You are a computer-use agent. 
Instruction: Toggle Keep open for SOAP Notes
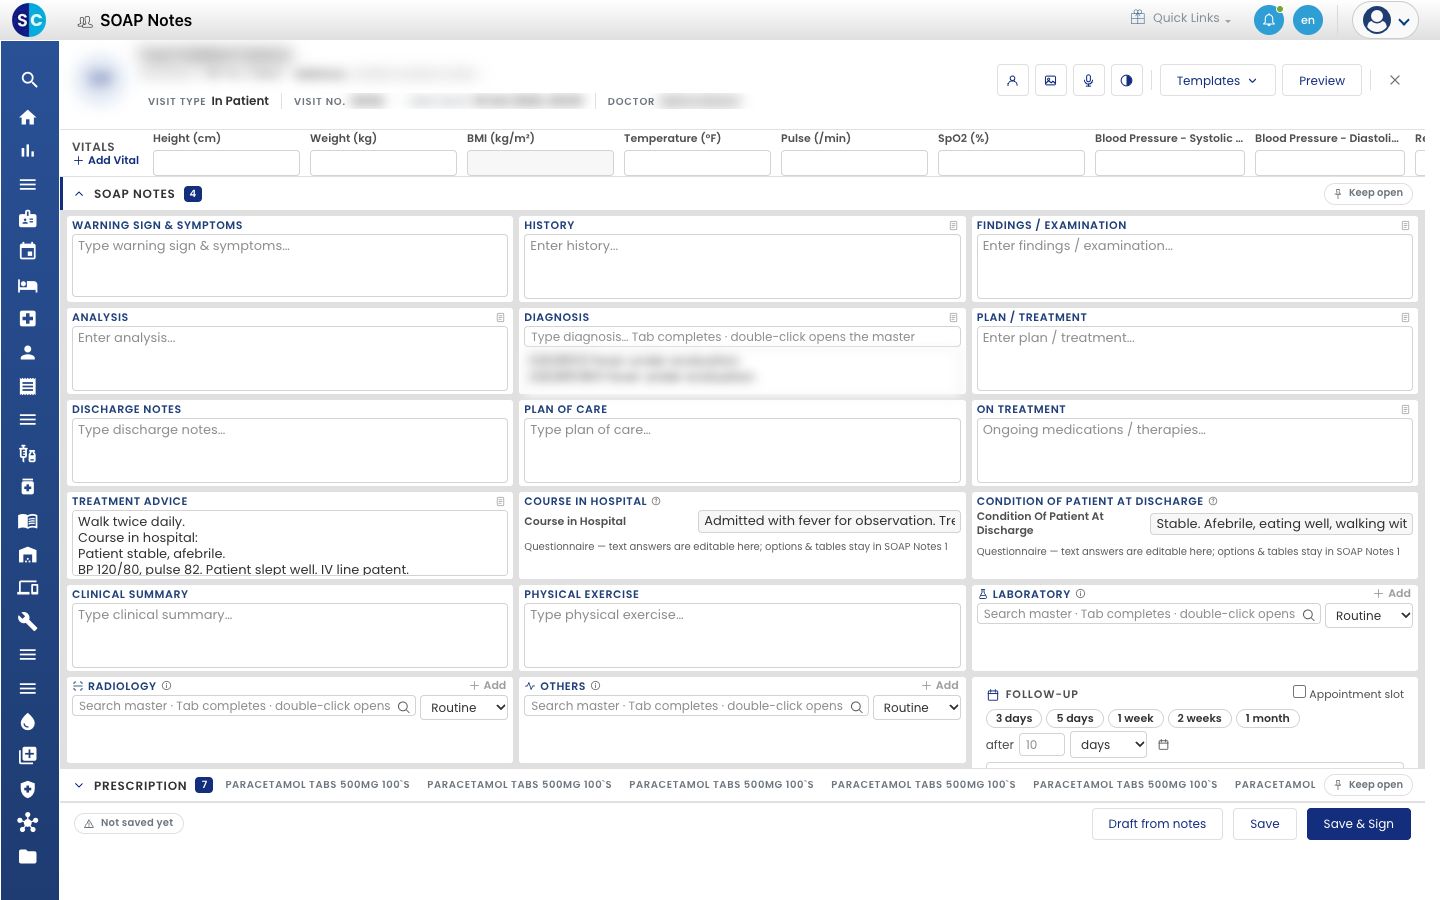tap(1369, 193)
